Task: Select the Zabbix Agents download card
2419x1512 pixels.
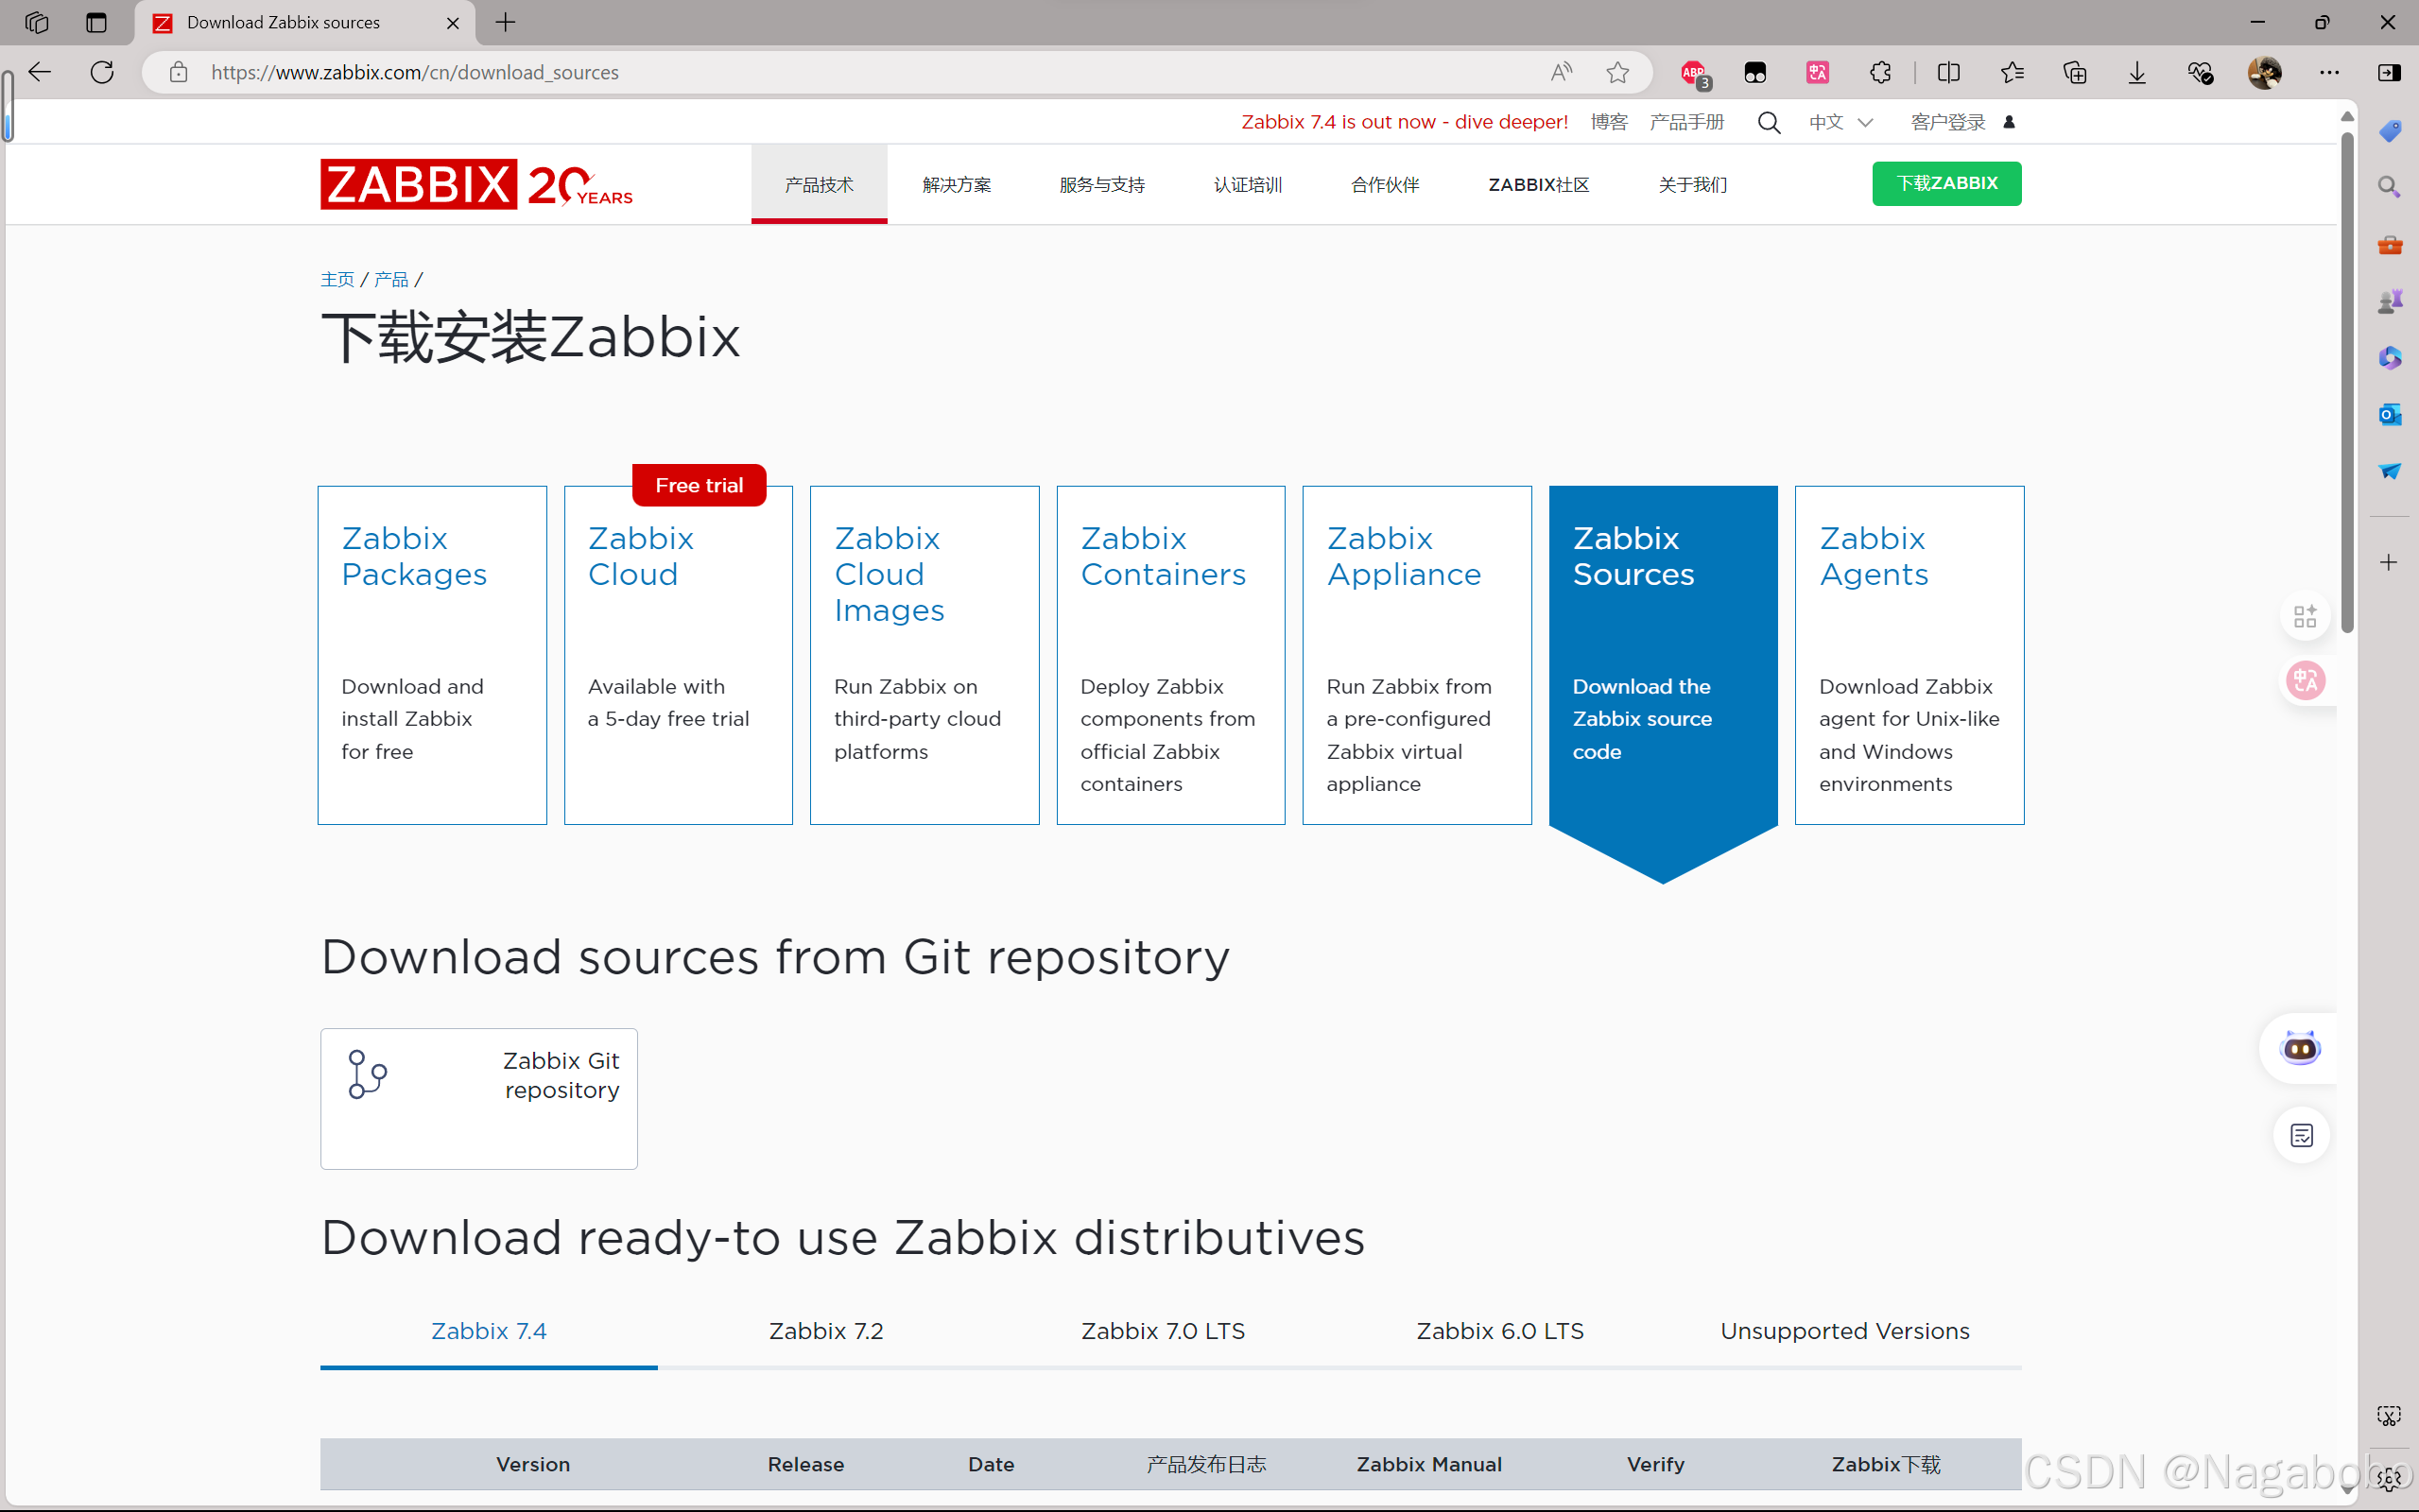Action: [x=1908, y=655]
